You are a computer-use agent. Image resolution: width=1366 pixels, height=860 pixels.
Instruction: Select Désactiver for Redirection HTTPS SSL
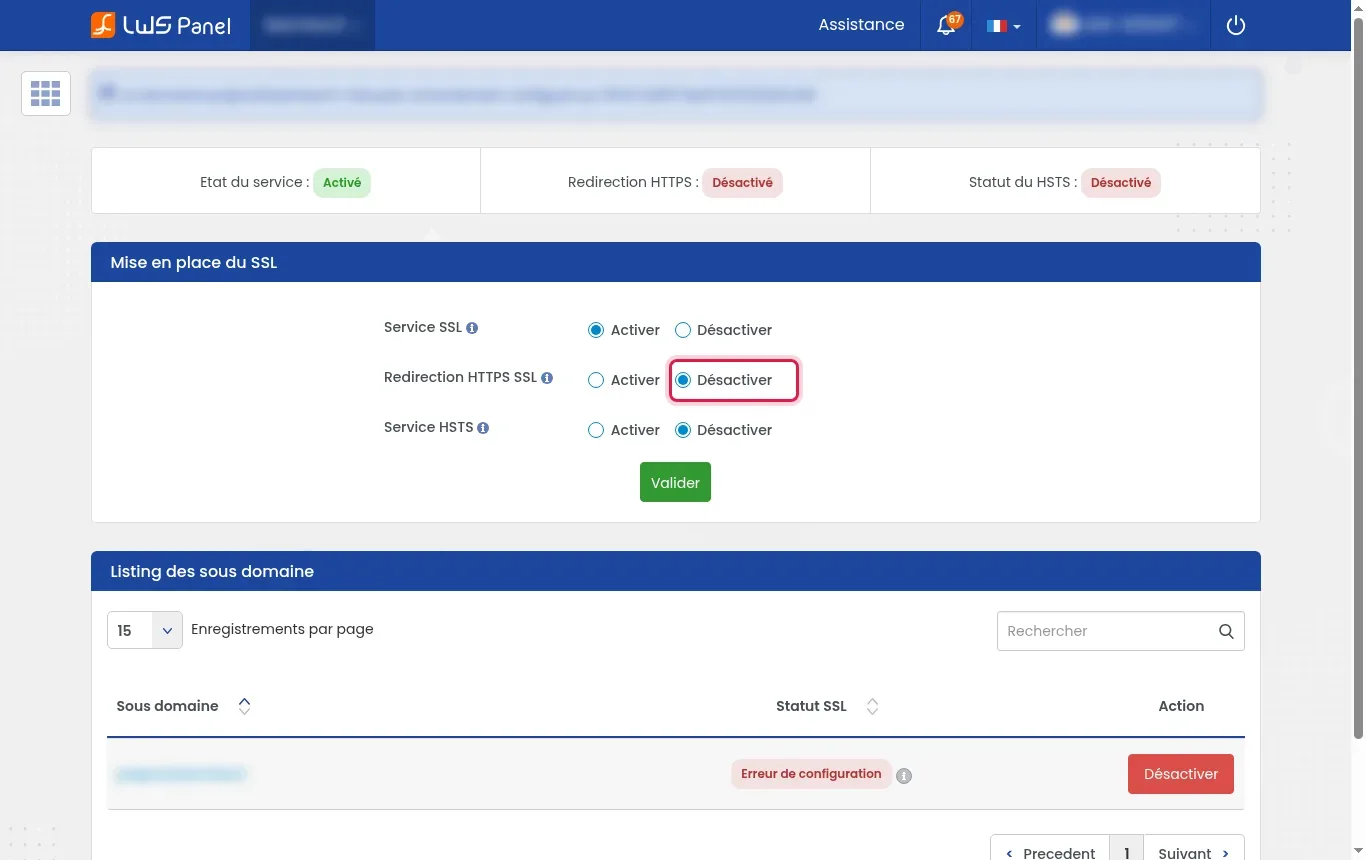point(683,380)
